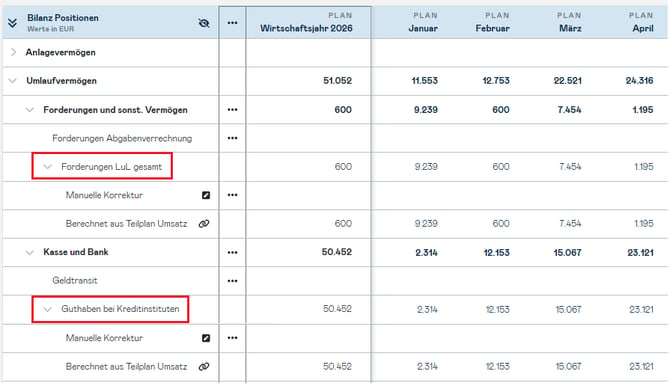Select the April plan column header

pyautogui.click(x=641, y=23)
